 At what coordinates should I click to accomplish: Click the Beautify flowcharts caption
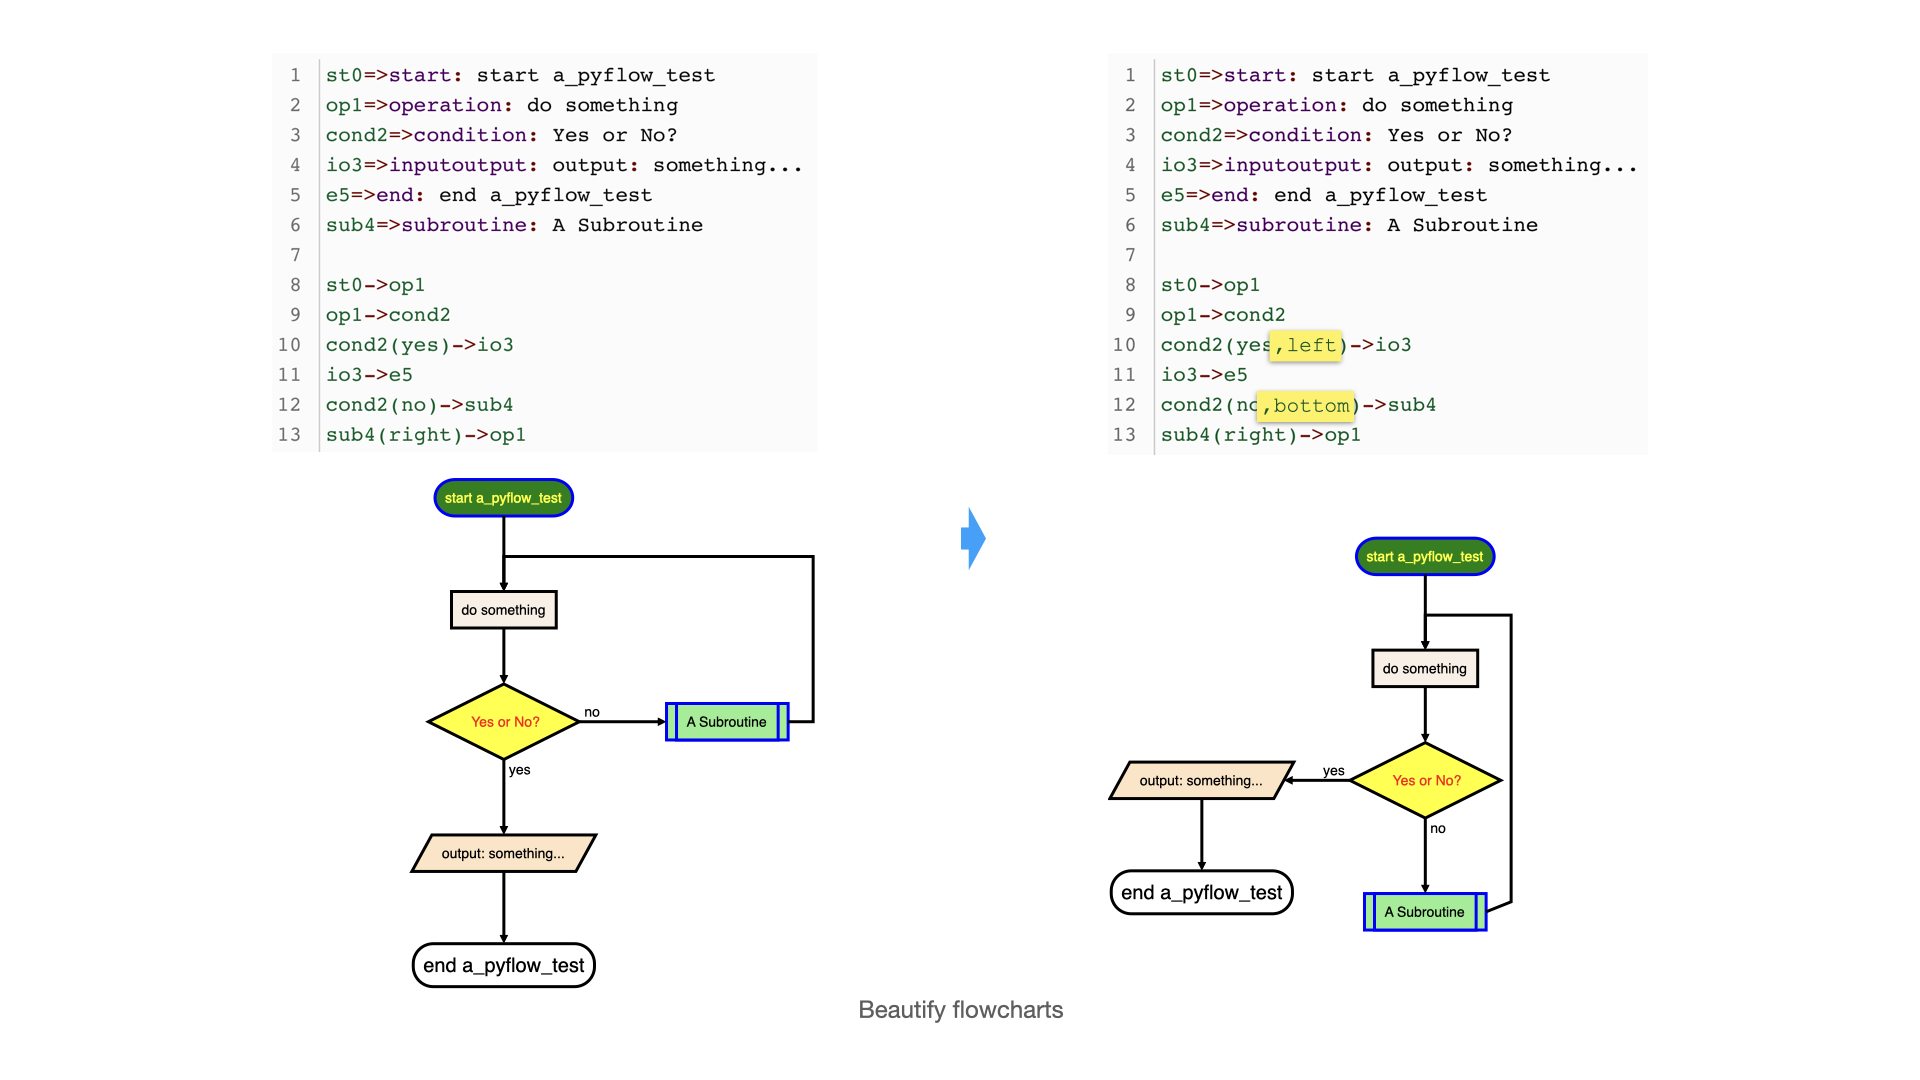pos(960,1010)
